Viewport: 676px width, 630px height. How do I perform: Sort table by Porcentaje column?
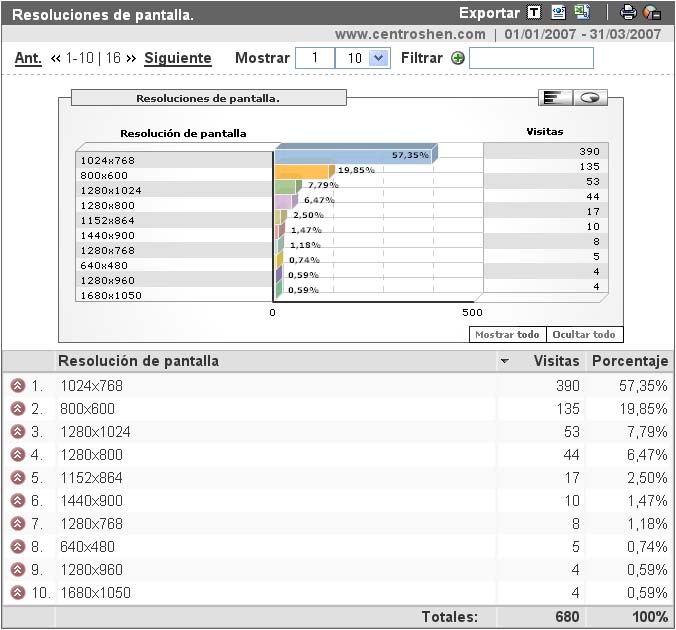(x=629, y=361)
